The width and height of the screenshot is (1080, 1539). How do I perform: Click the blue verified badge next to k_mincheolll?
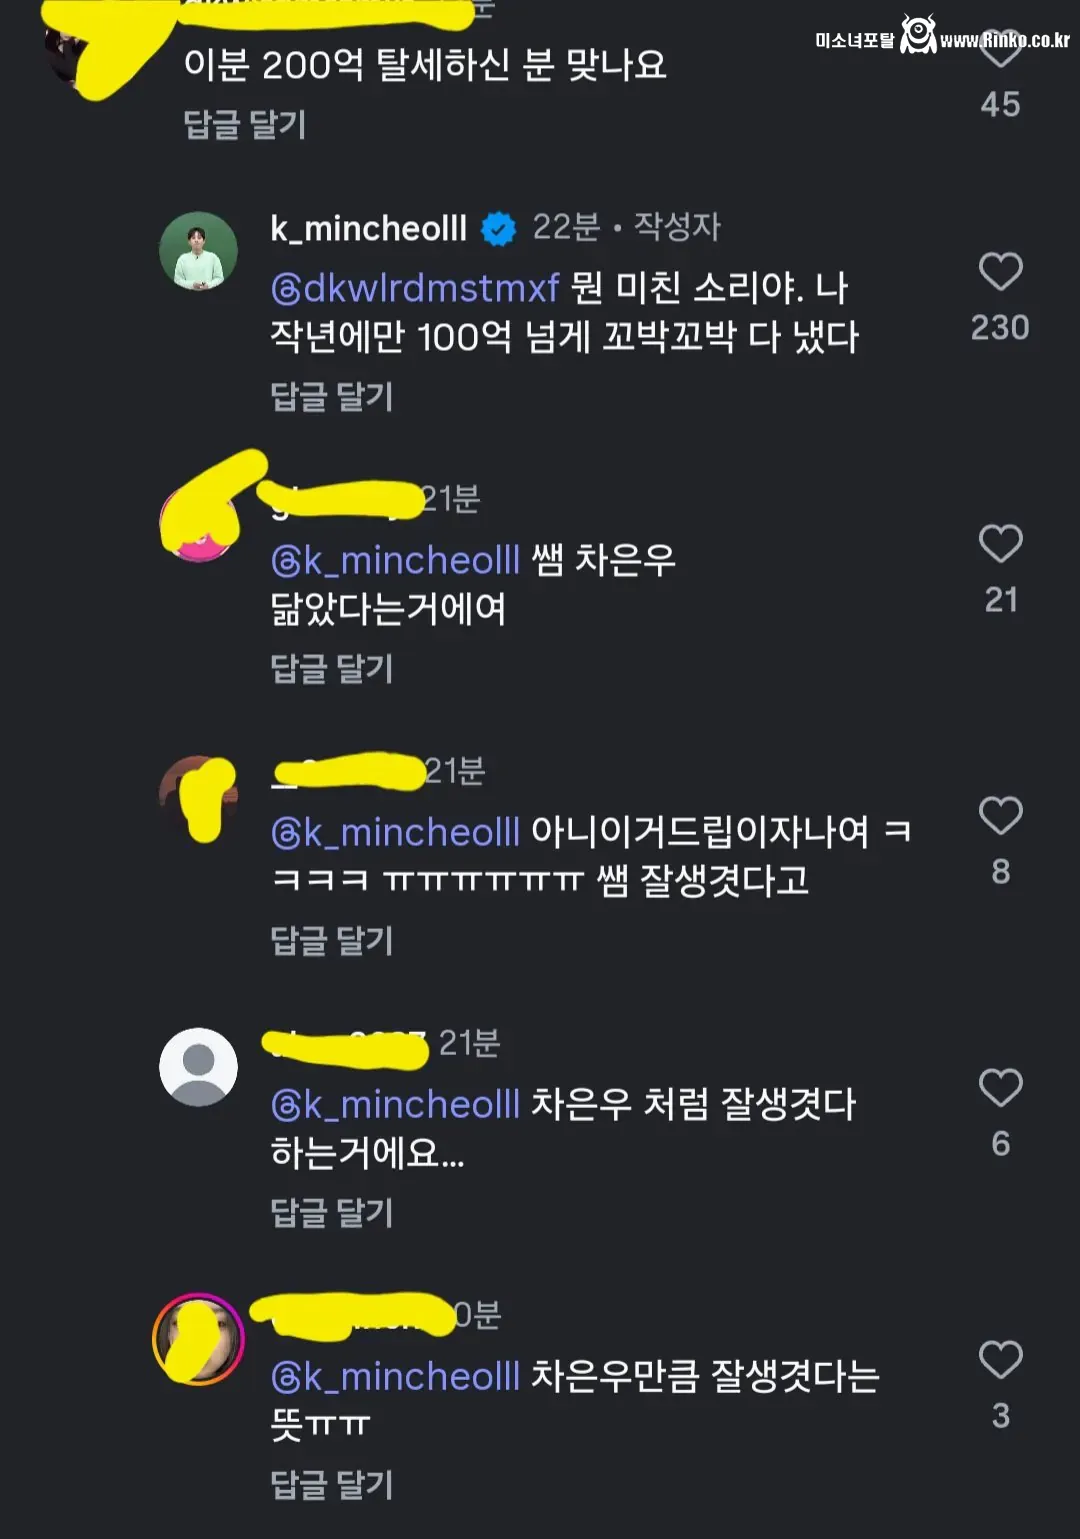tap(497, 228)
